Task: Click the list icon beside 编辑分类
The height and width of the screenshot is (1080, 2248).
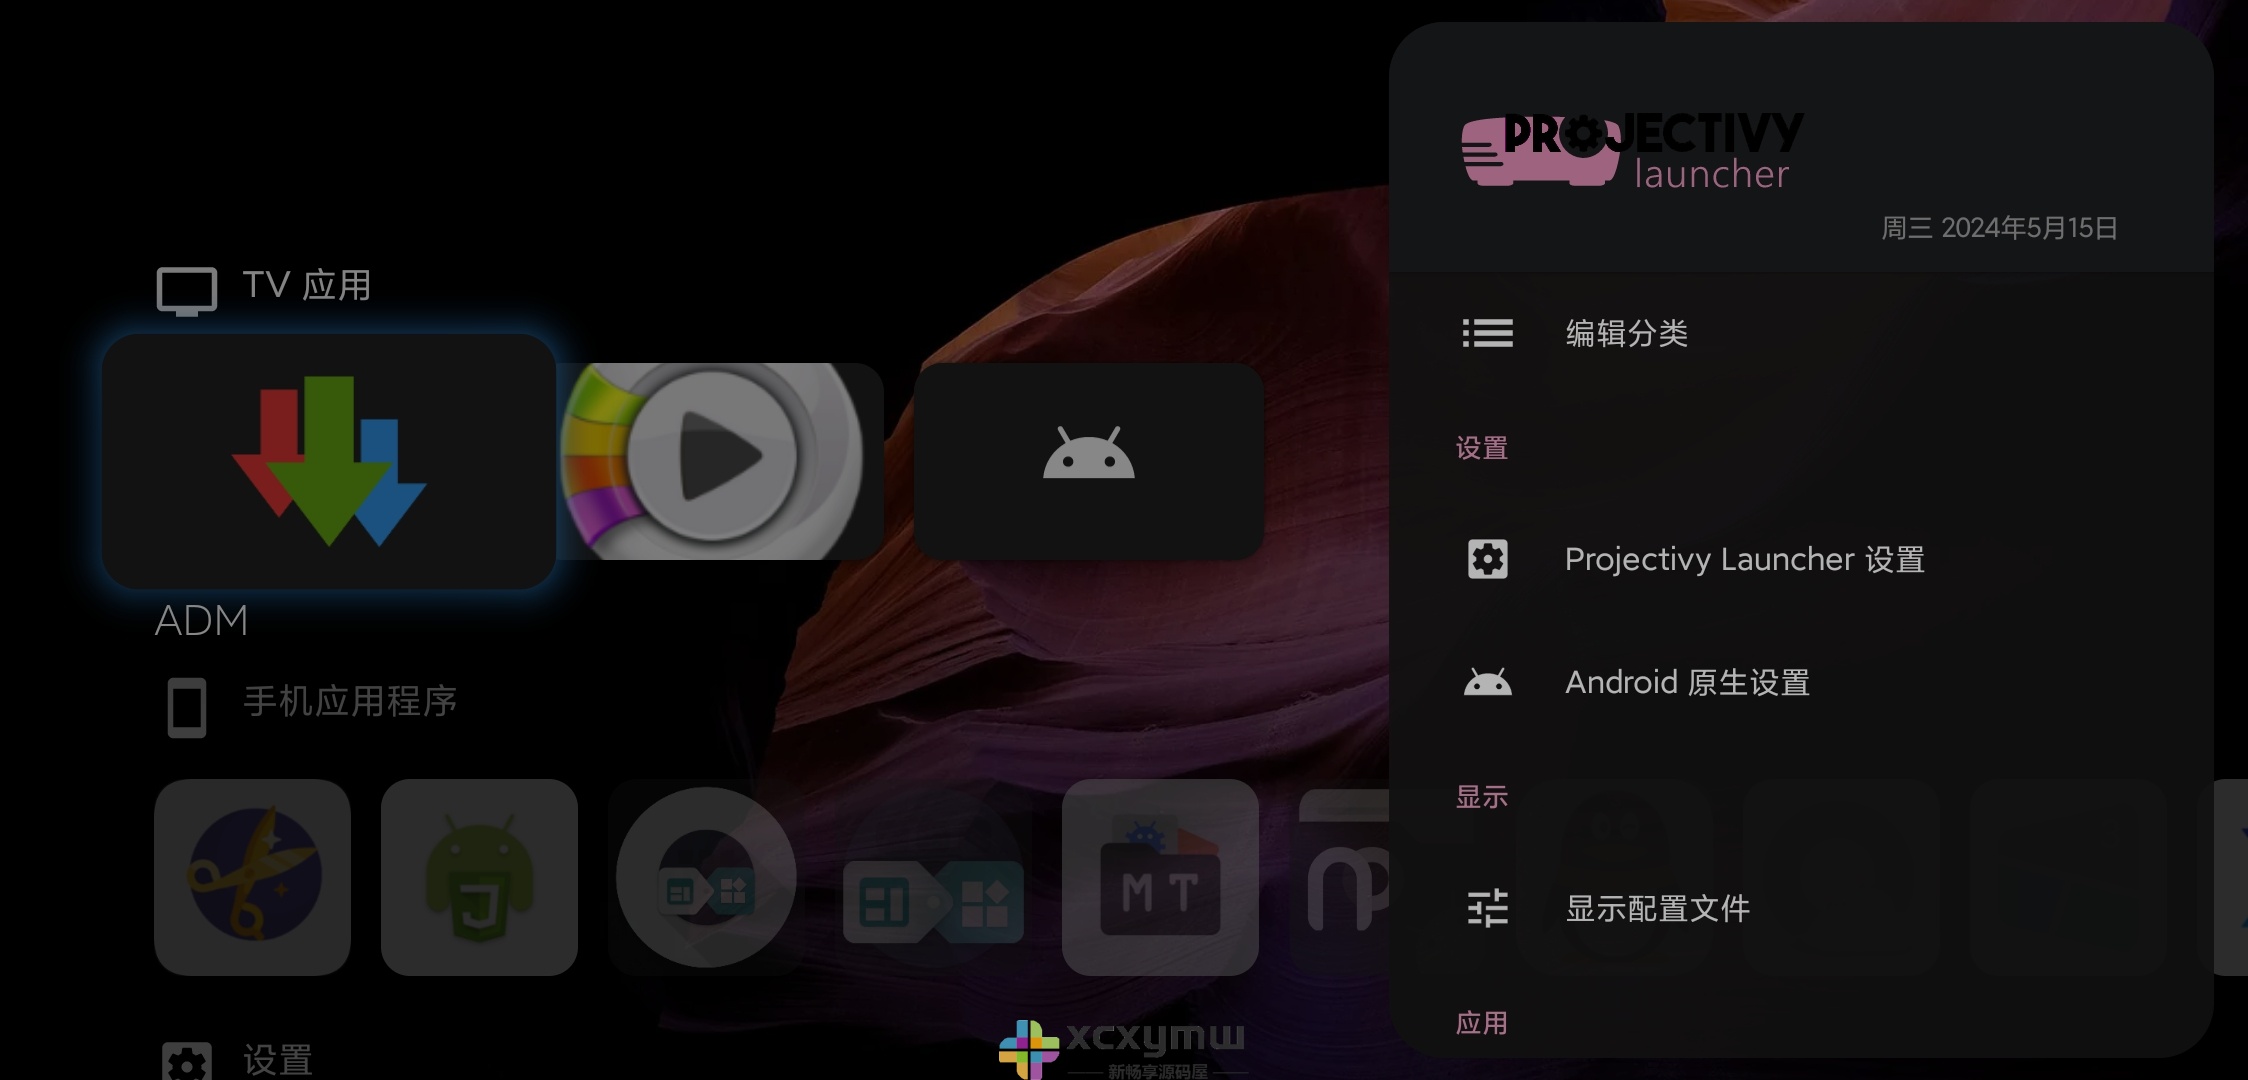Action: [1487, 334]
